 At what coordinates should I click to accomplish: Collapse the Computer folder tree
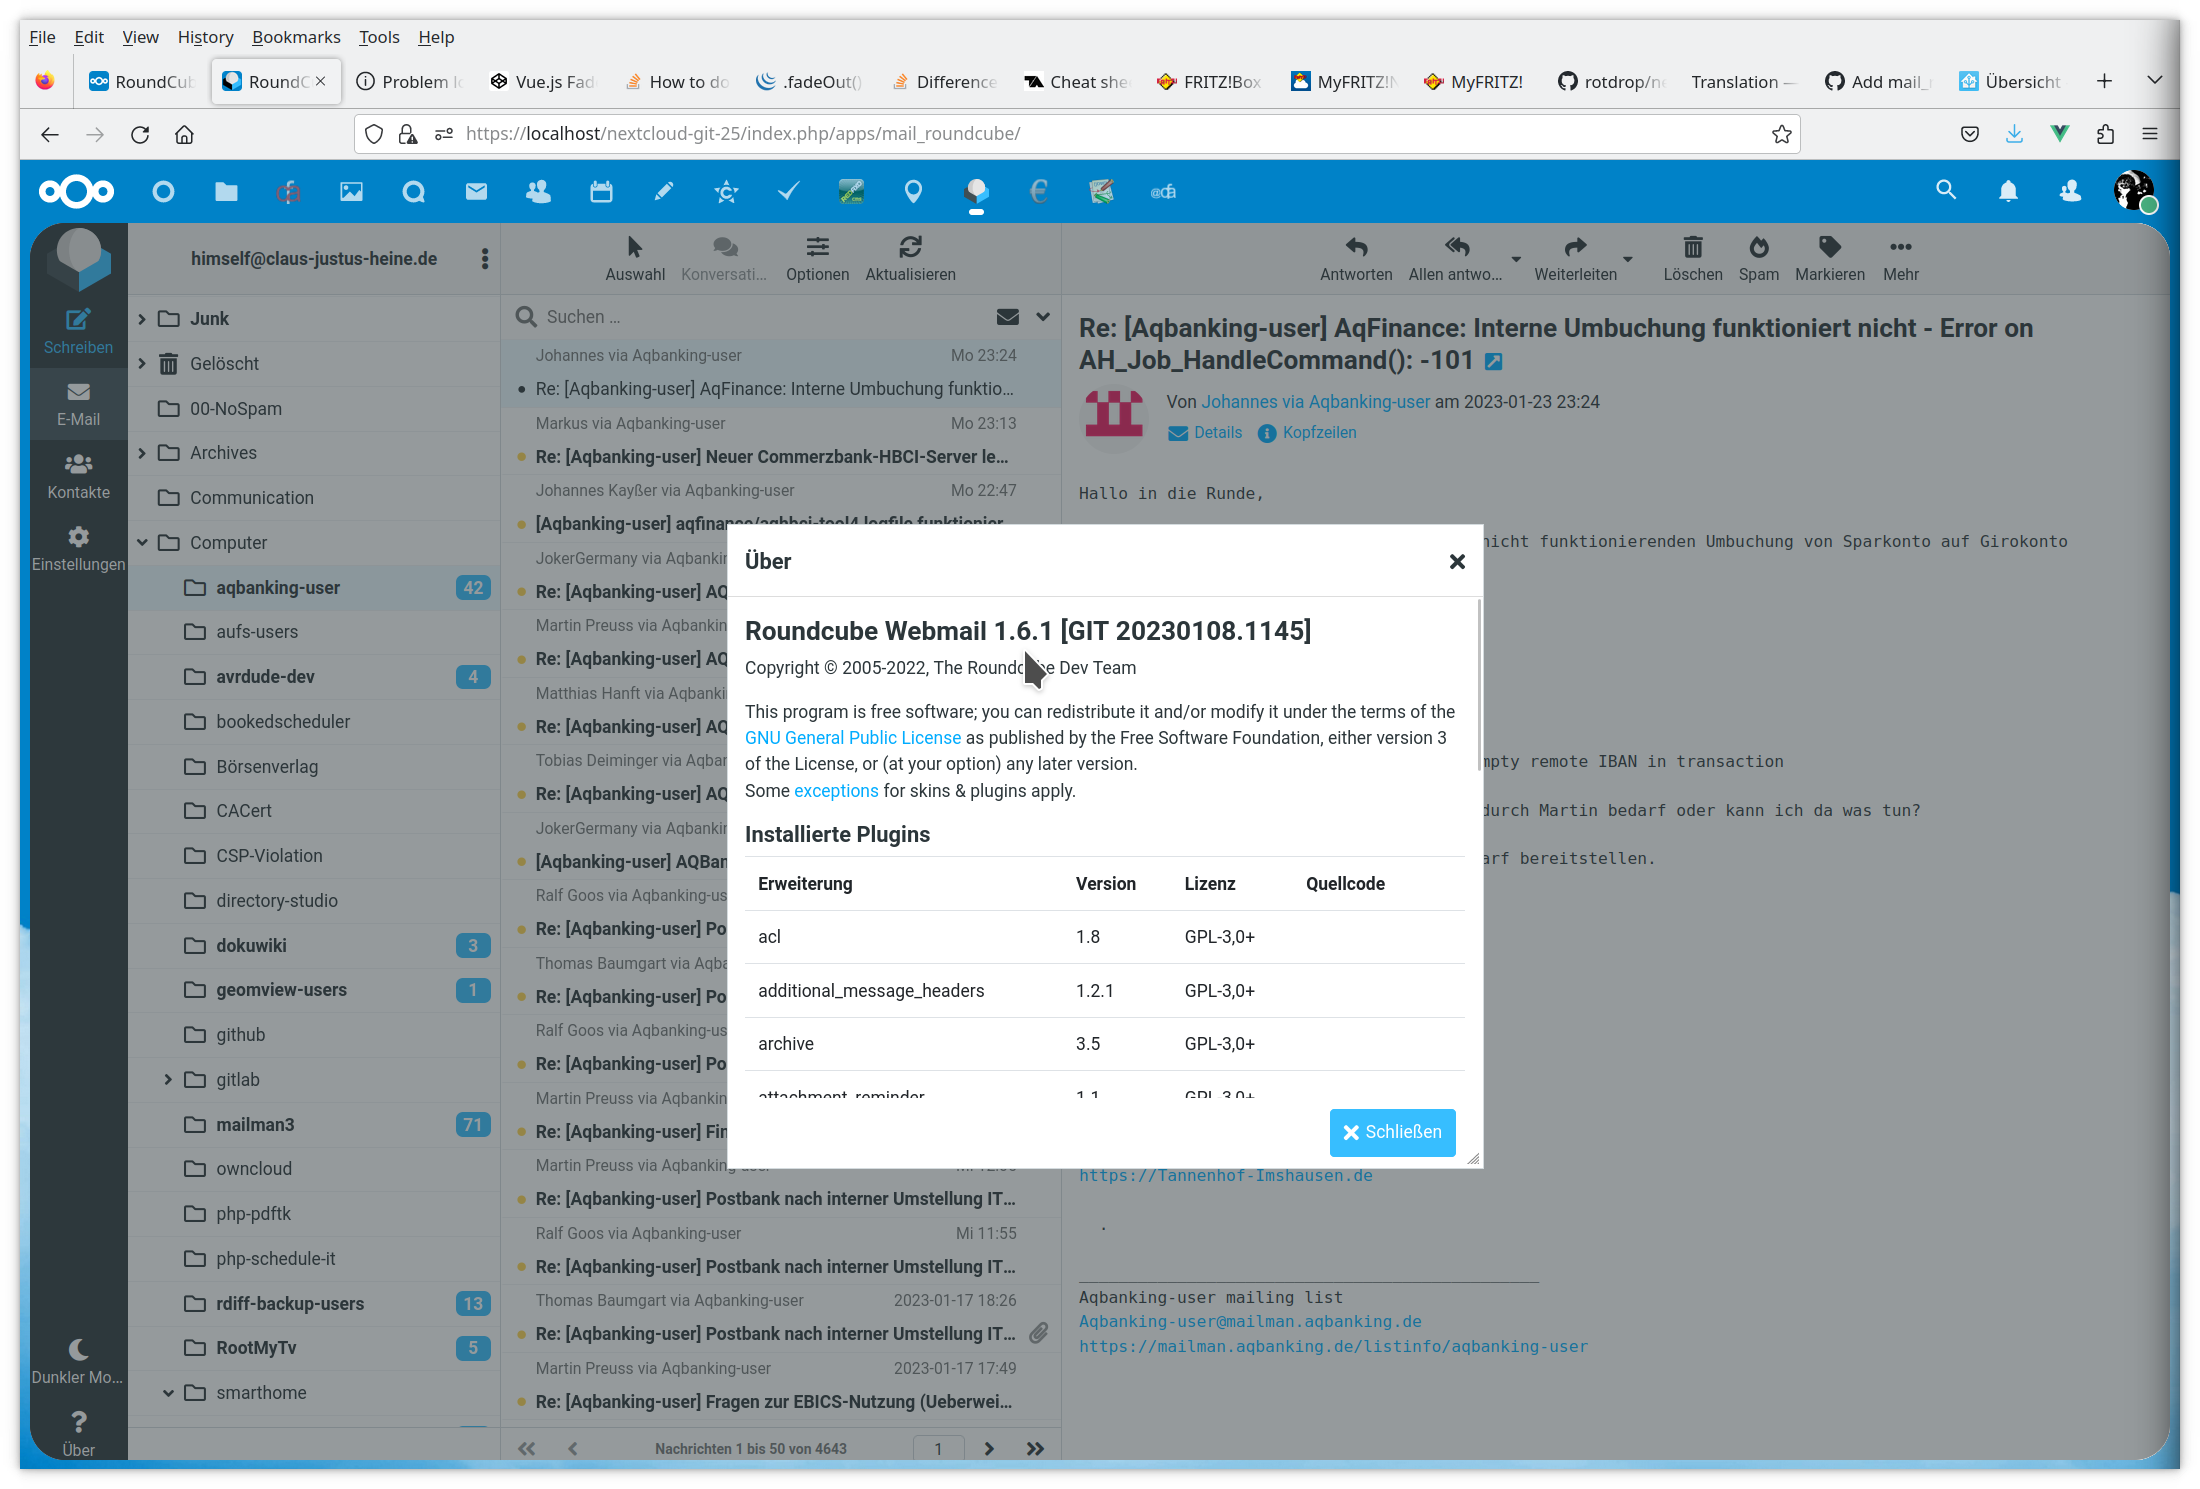pyautogui.click(x=142, y=542)
